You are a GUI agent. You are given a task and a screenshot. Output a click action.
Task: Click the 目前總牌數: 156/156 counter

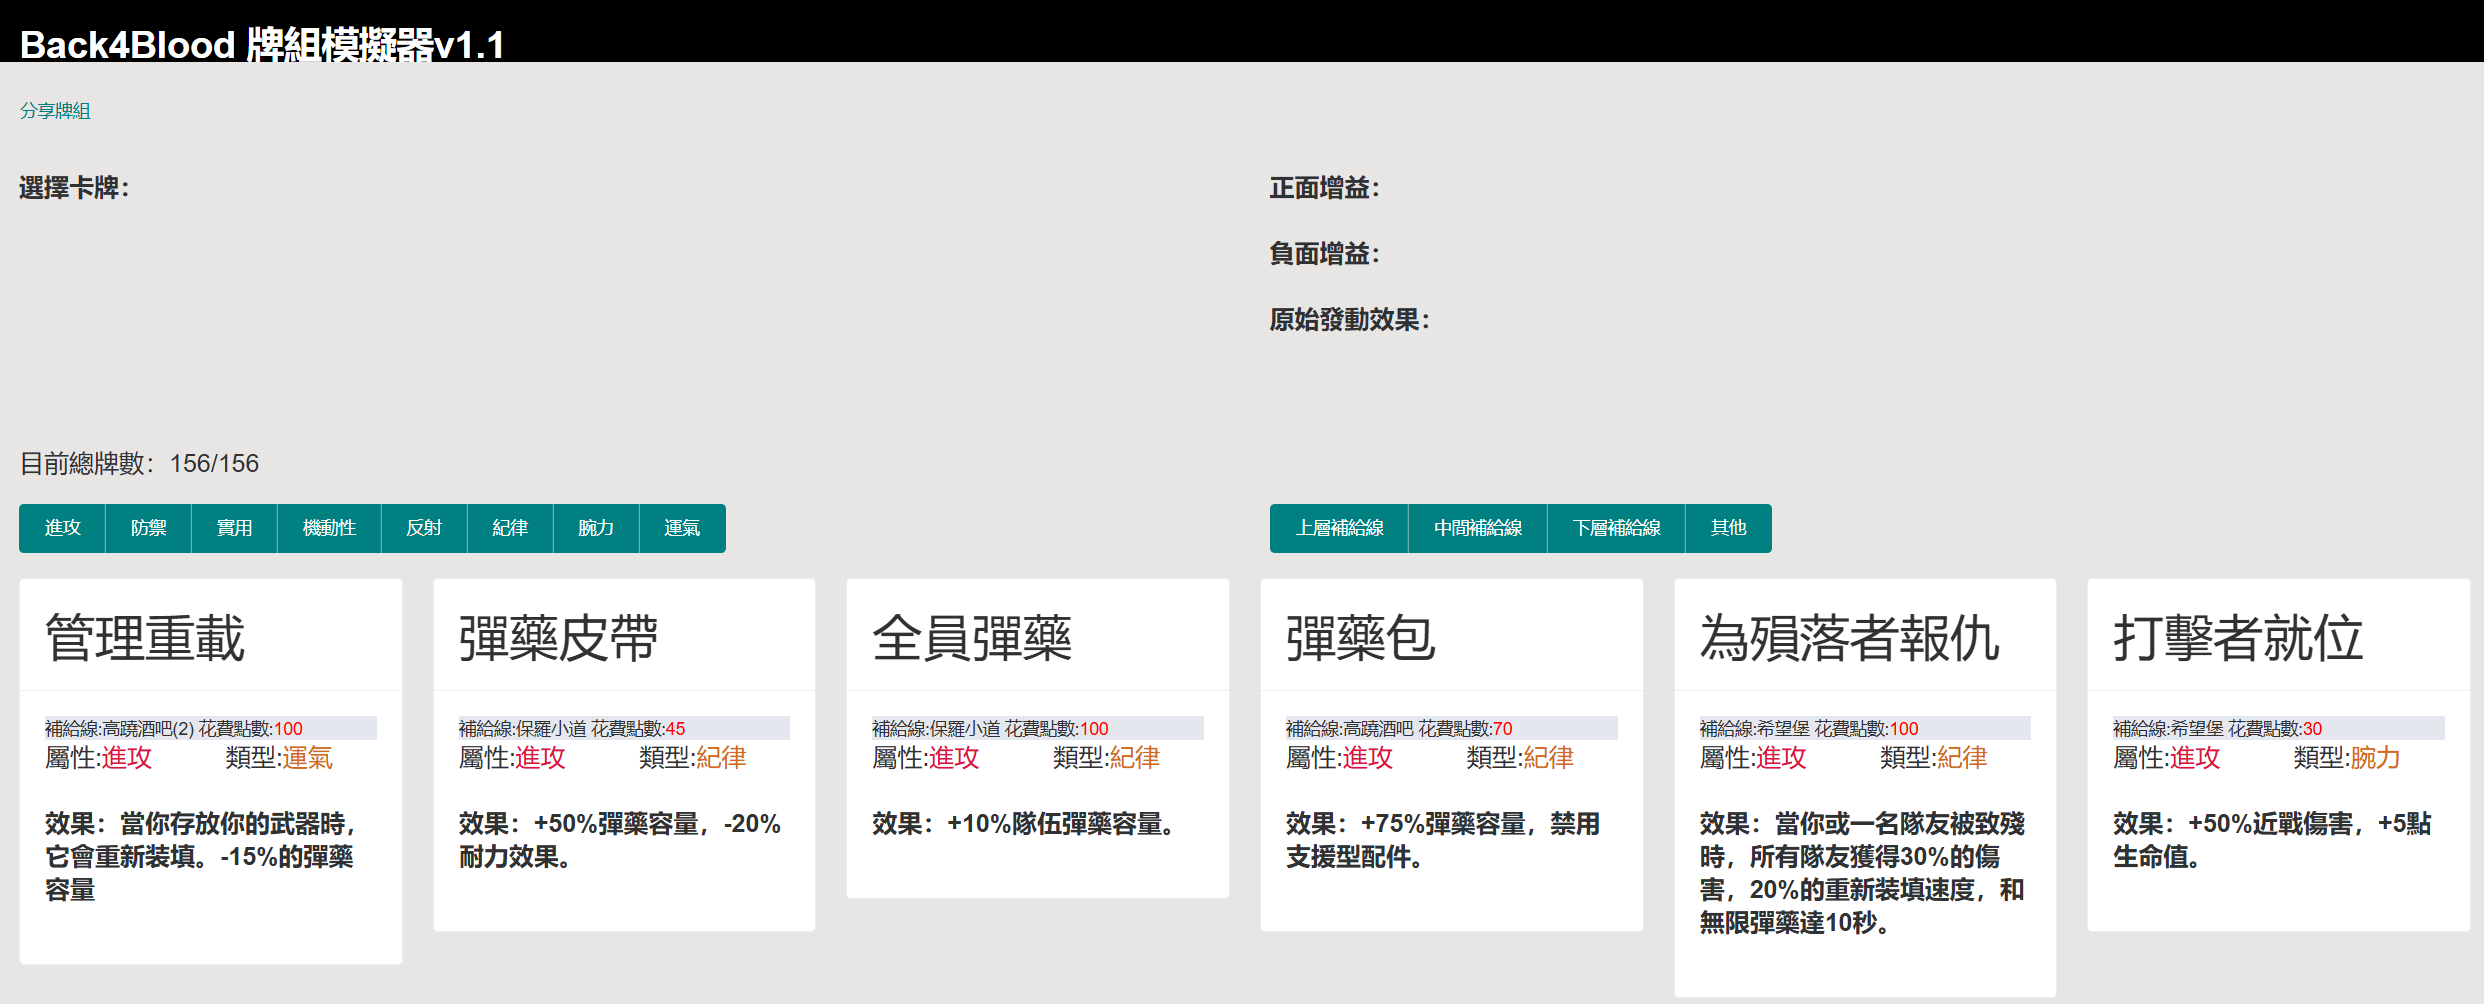[x=139, y=463]
